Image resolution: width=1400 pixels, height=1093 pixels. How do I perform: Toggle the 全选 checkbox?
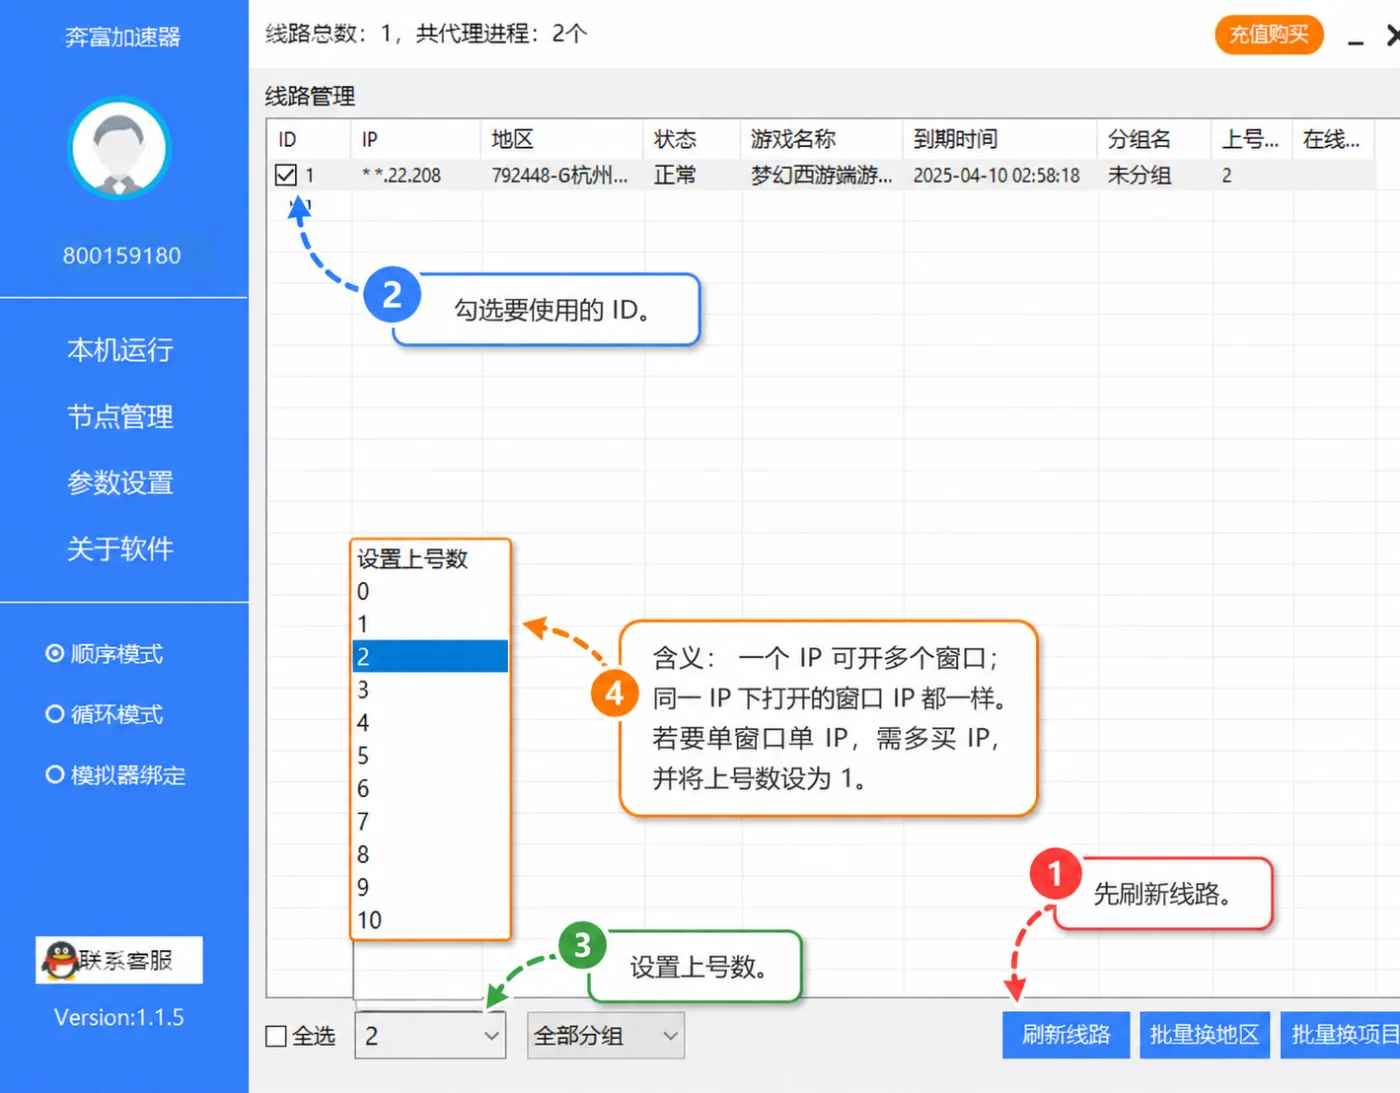tap(277, 1036)
